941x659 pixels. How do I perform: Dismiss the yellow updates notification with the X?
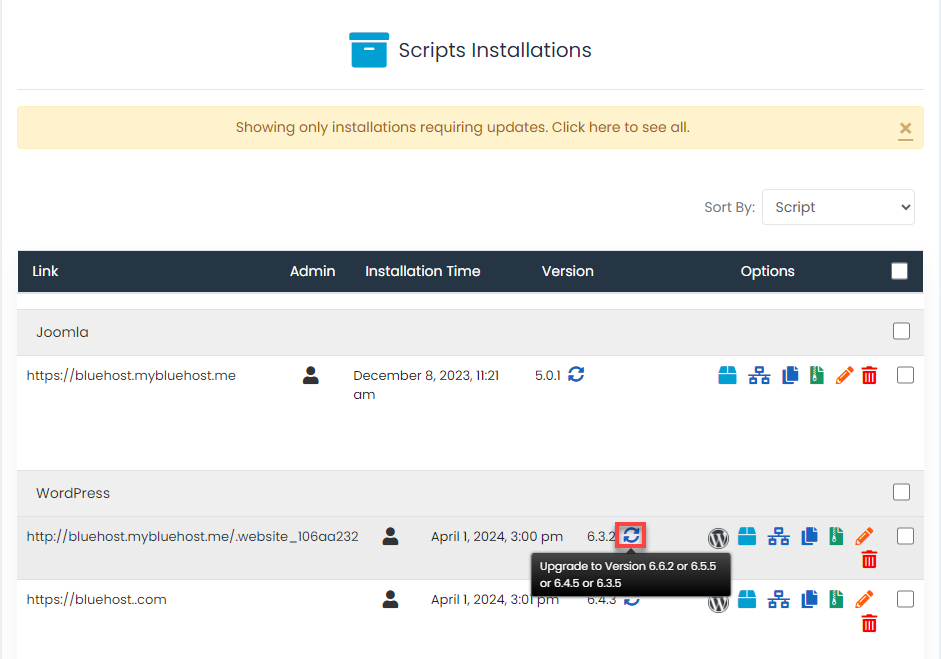905,128
